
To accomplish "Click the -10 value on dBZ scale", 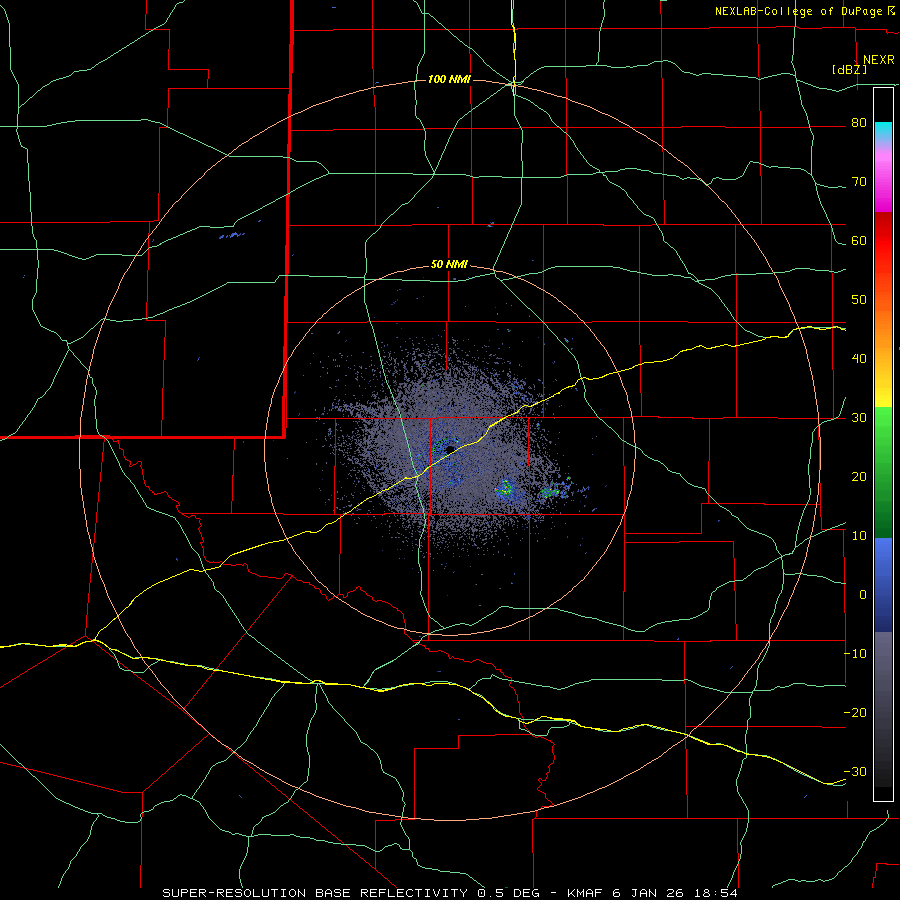I will (855, 654).
